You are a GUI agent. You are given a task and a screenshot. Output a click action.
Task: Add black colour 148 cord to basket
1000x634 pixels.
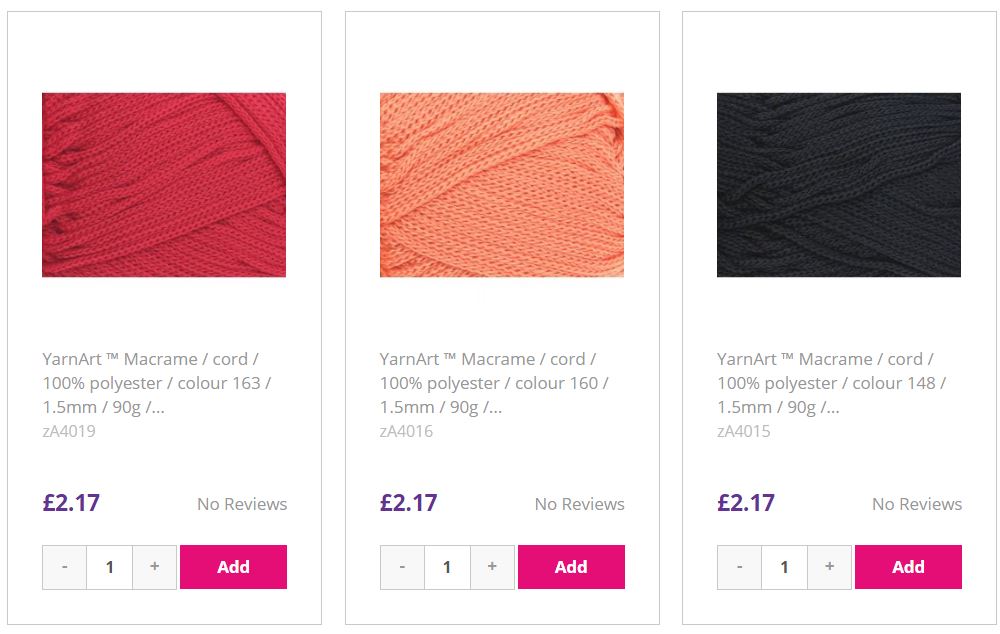908,567
